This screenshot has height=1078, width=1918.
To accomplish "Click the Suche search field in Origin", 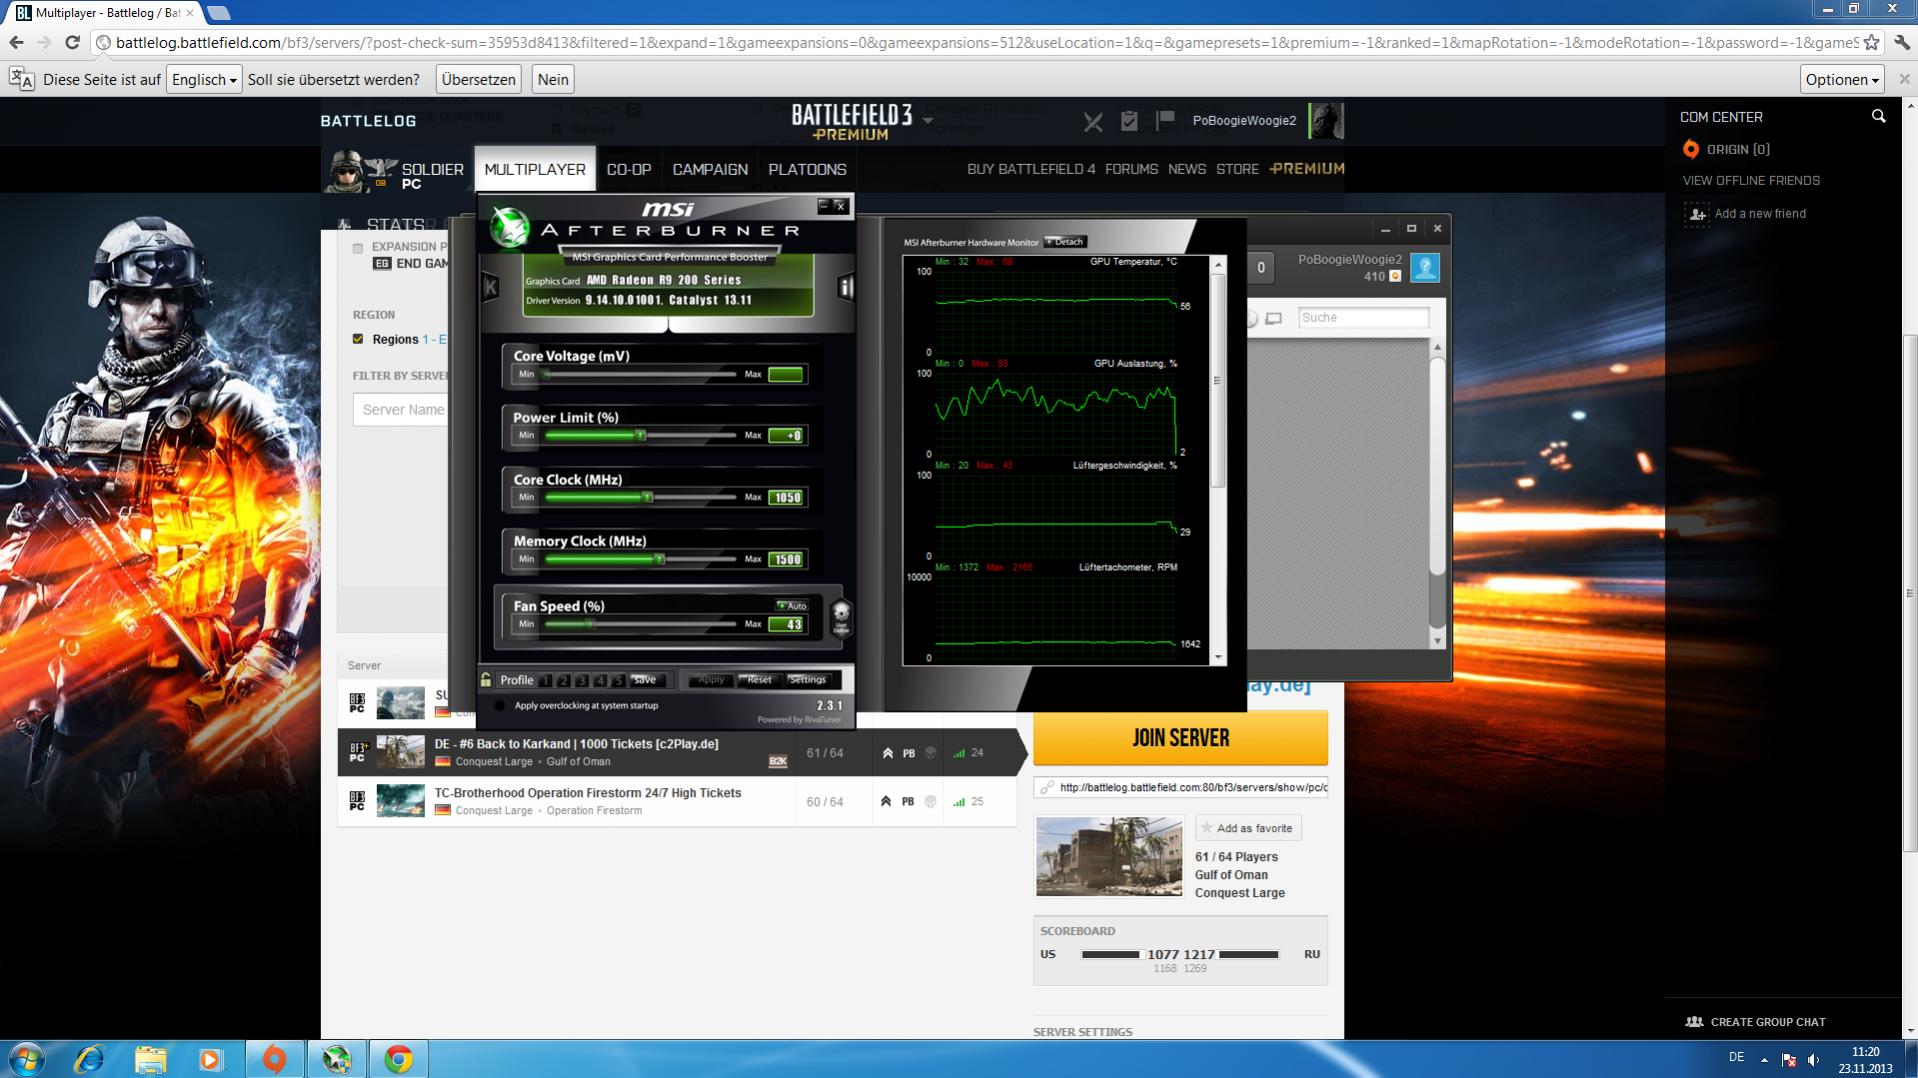I will pos(1363,318).
